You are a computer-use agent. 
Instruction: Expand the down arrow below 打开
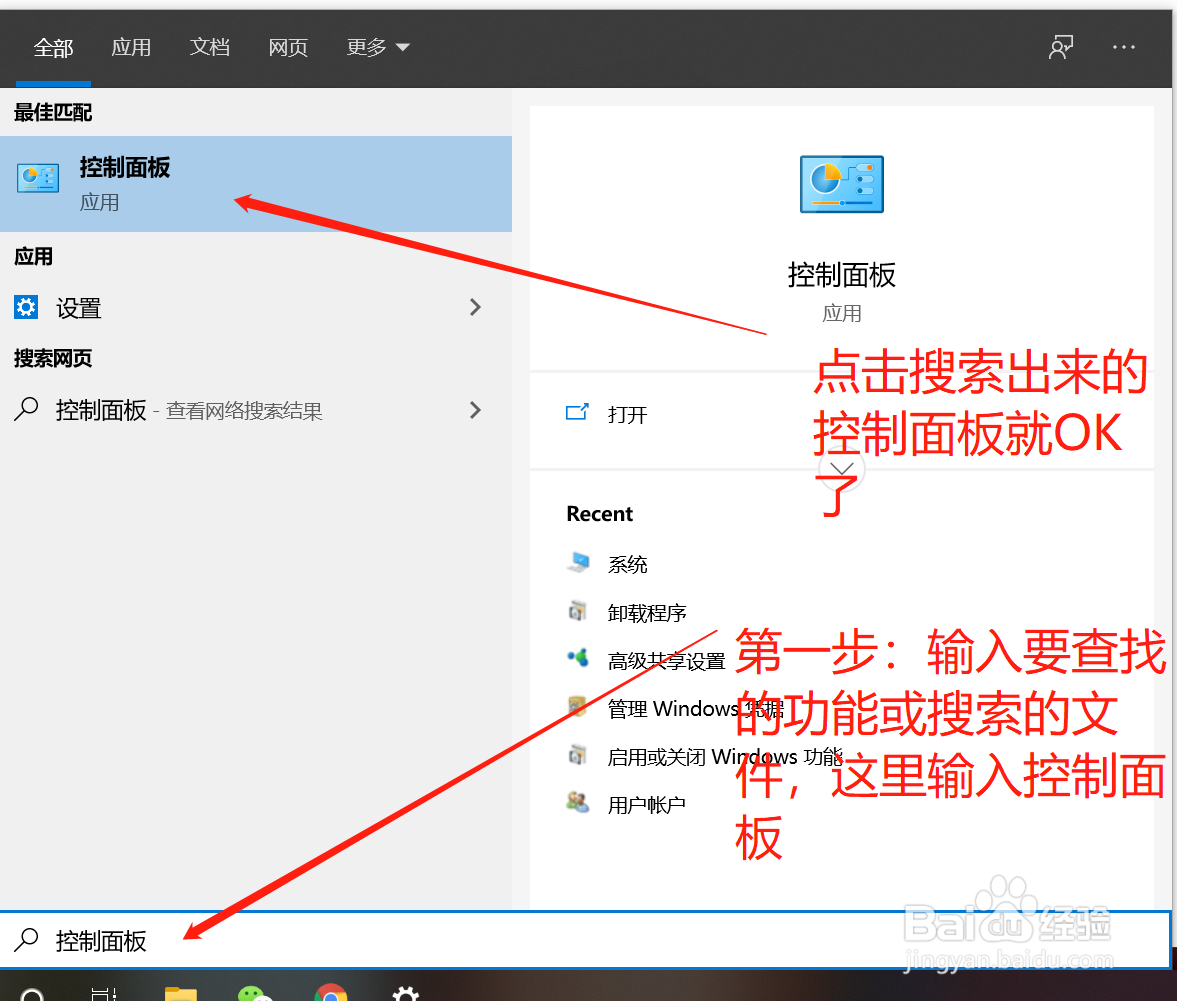[841, 468]
